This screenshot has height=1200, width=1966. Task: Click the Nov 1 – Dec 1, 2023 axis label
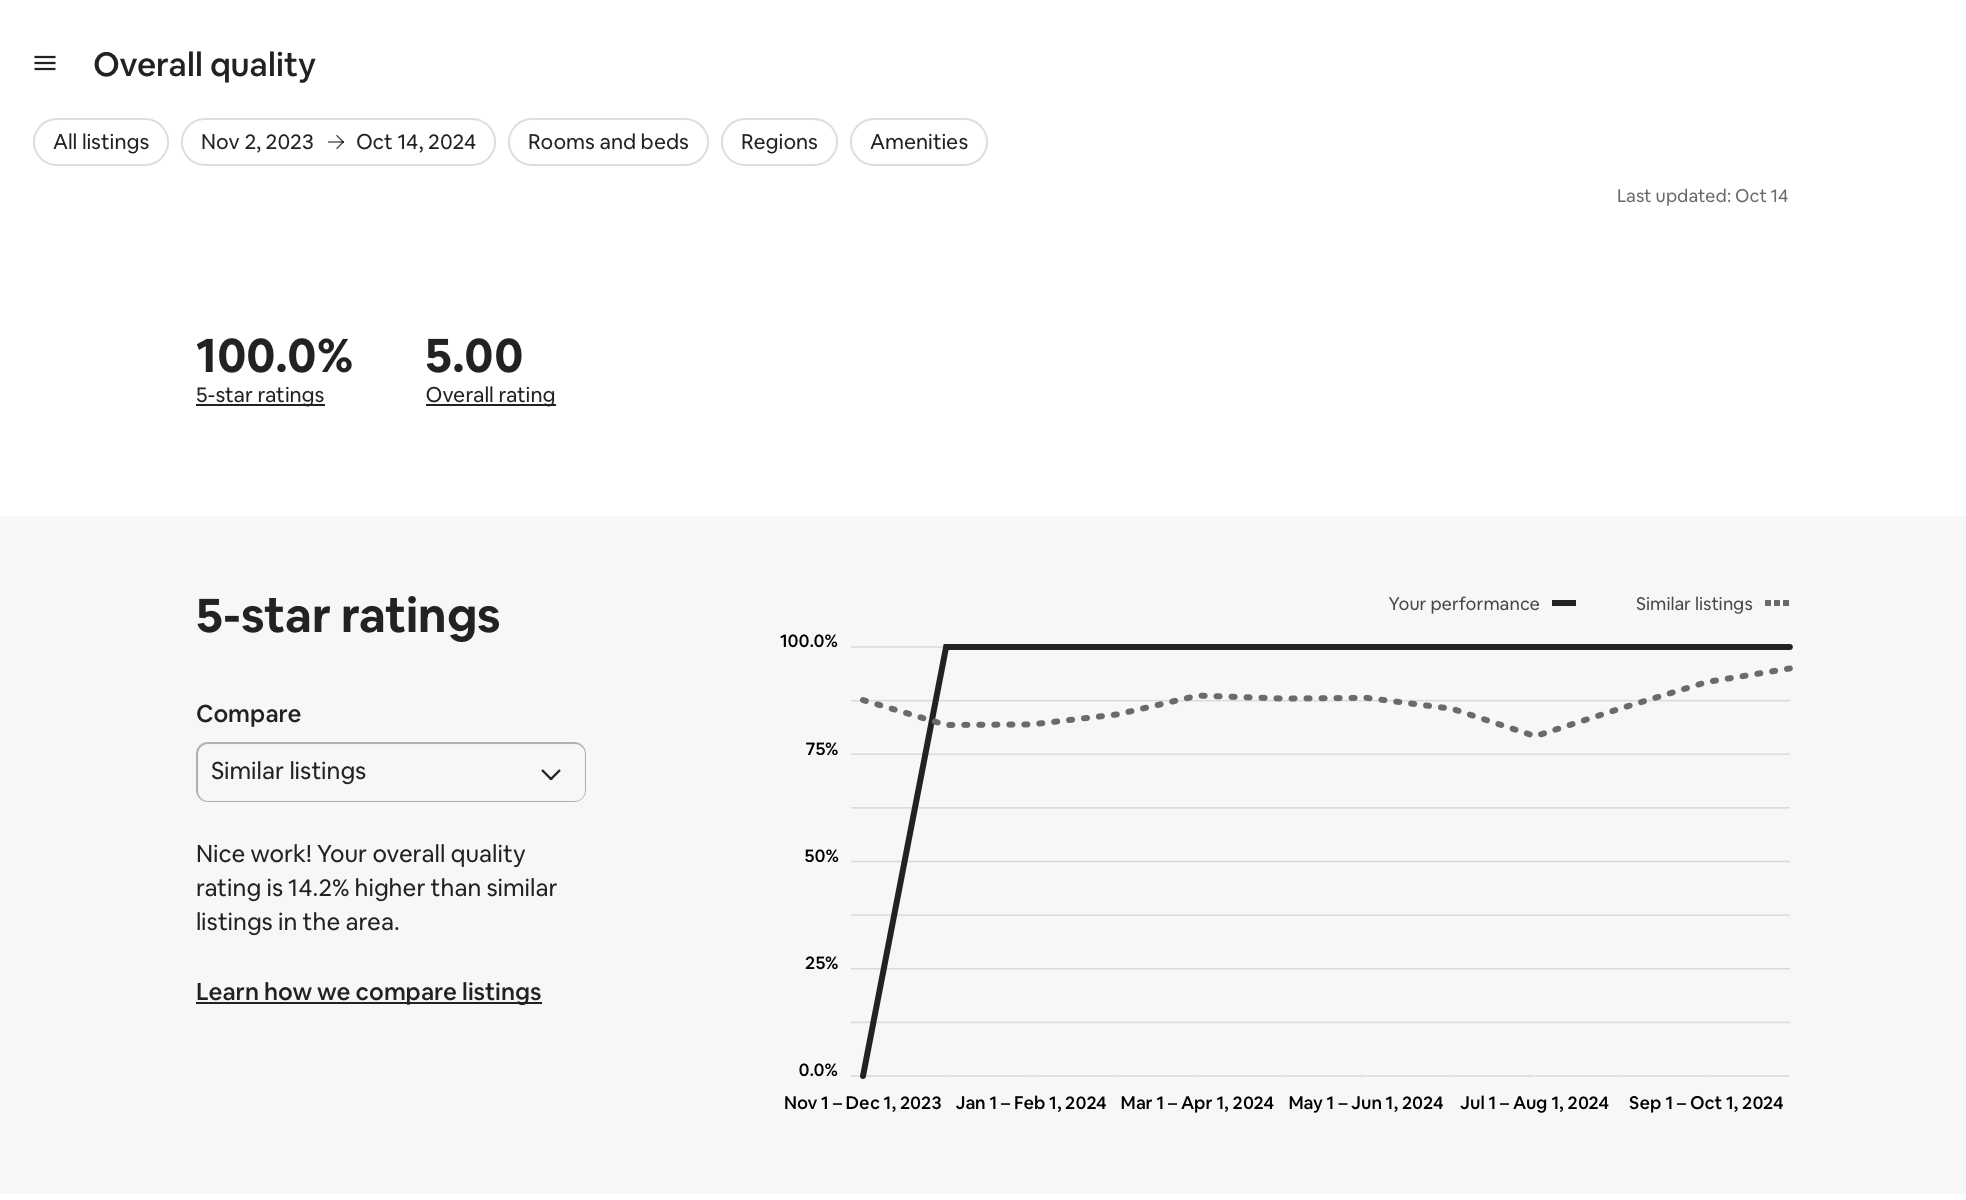click(862, 1103)
